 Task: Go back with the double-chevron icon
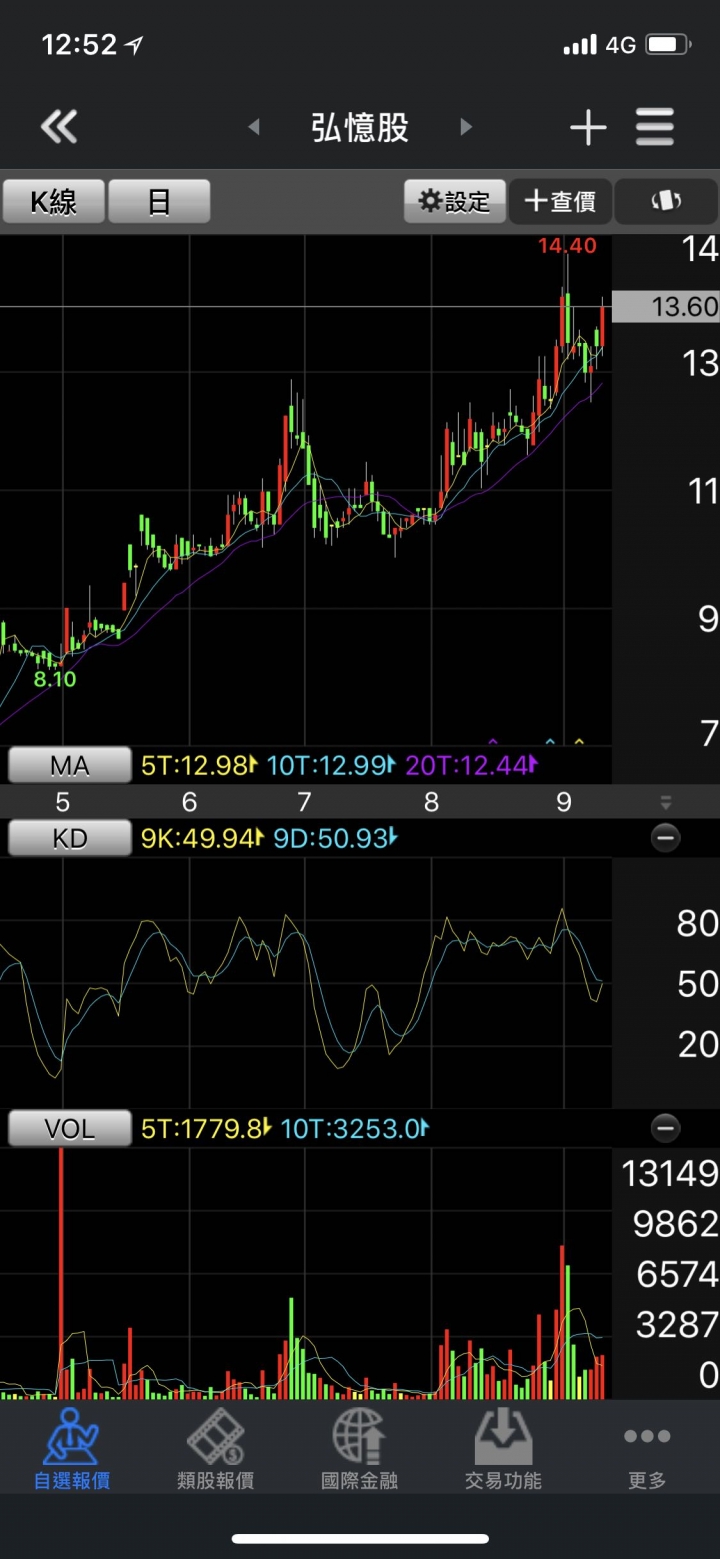(59, 127)
